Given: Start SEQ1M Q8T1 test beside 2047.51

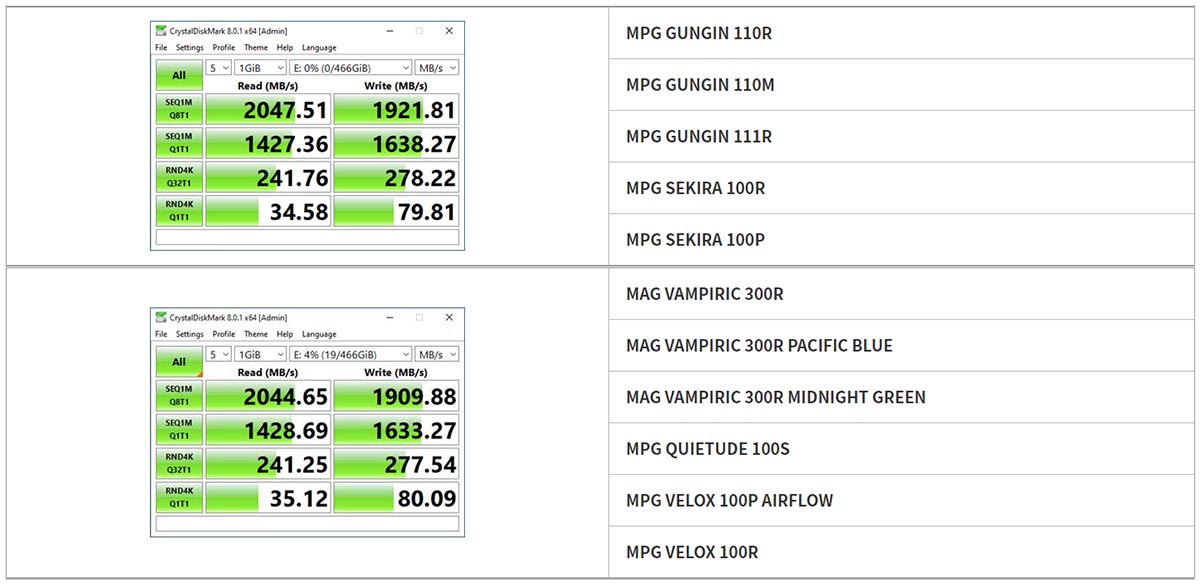Looking at the screenshot, I should 179,110.
